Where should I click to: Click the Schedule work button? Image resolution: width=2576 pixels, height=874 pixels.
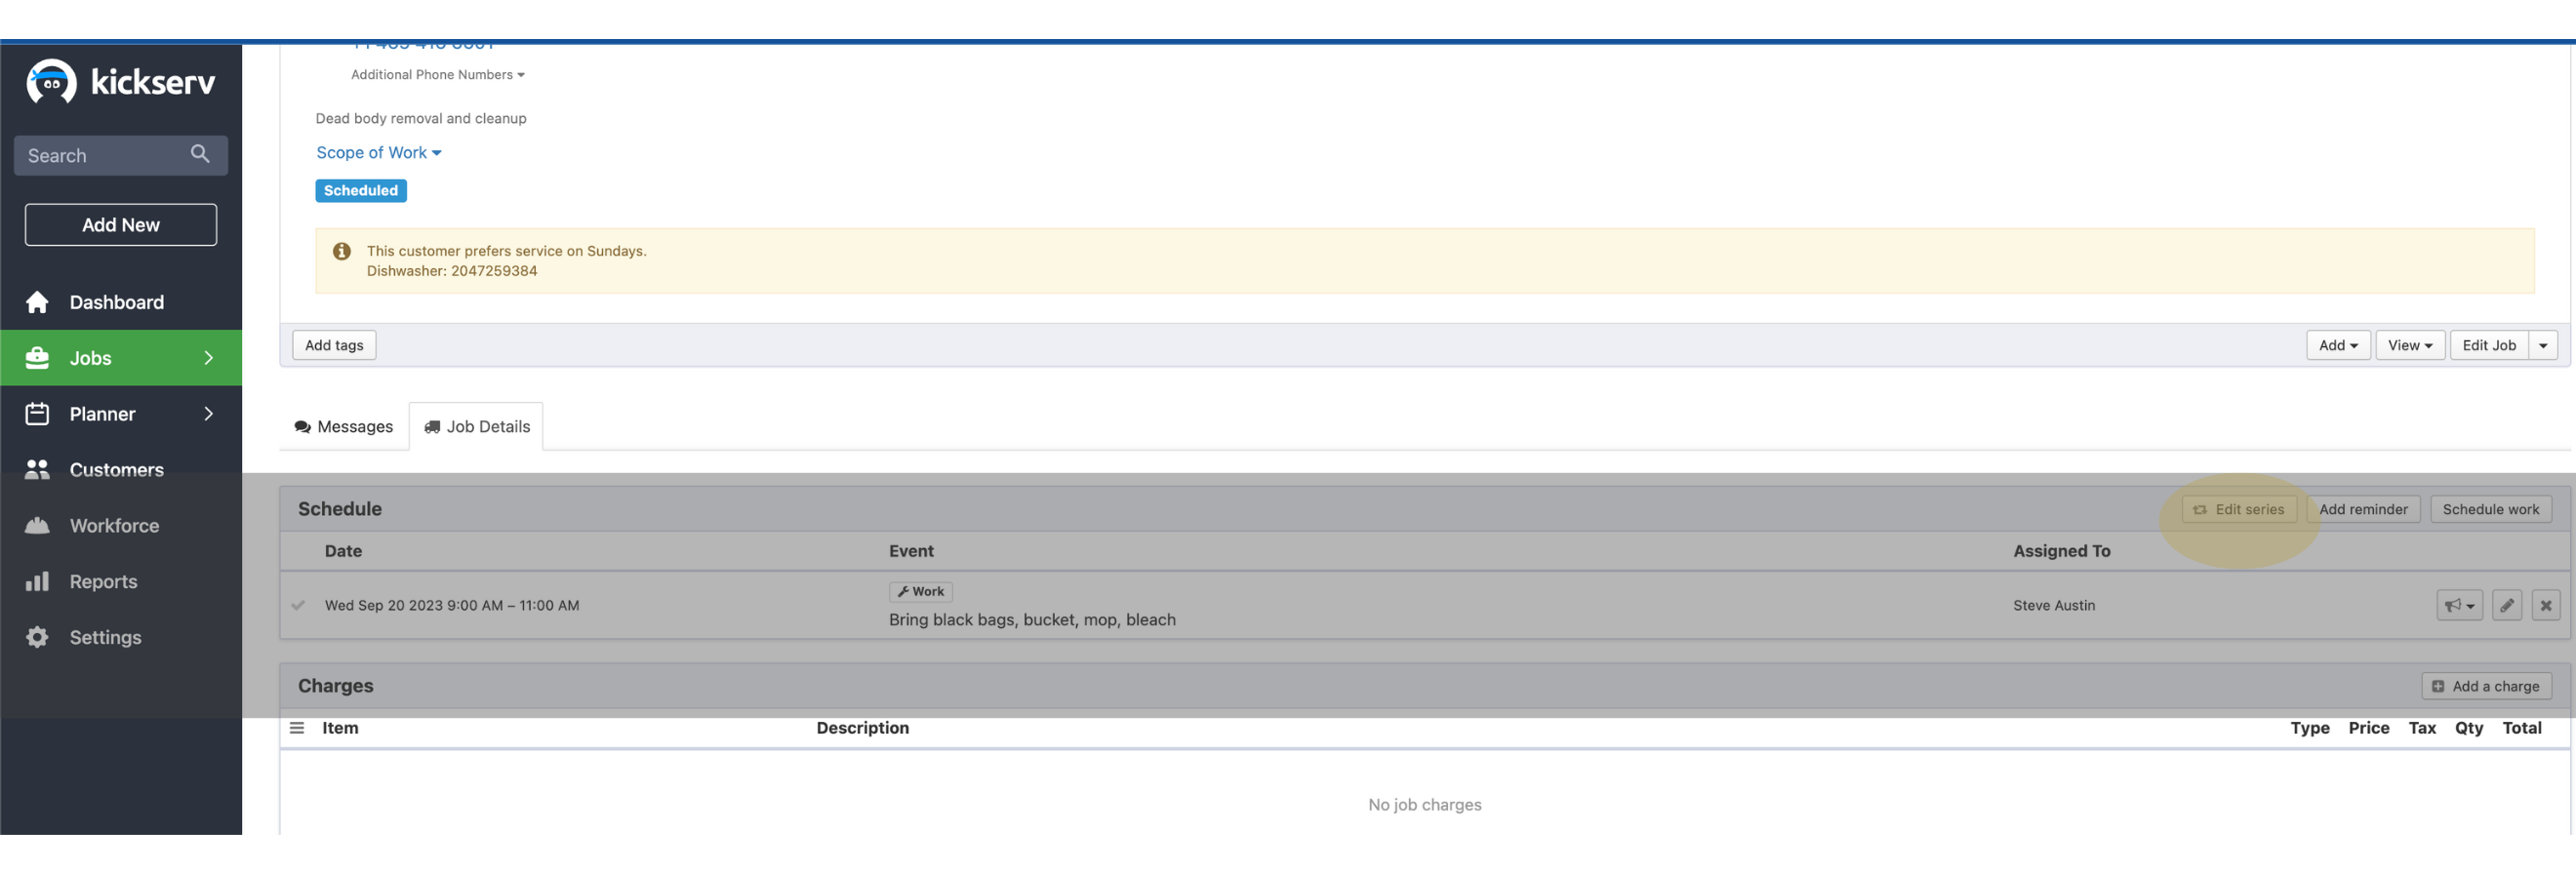2490,510
